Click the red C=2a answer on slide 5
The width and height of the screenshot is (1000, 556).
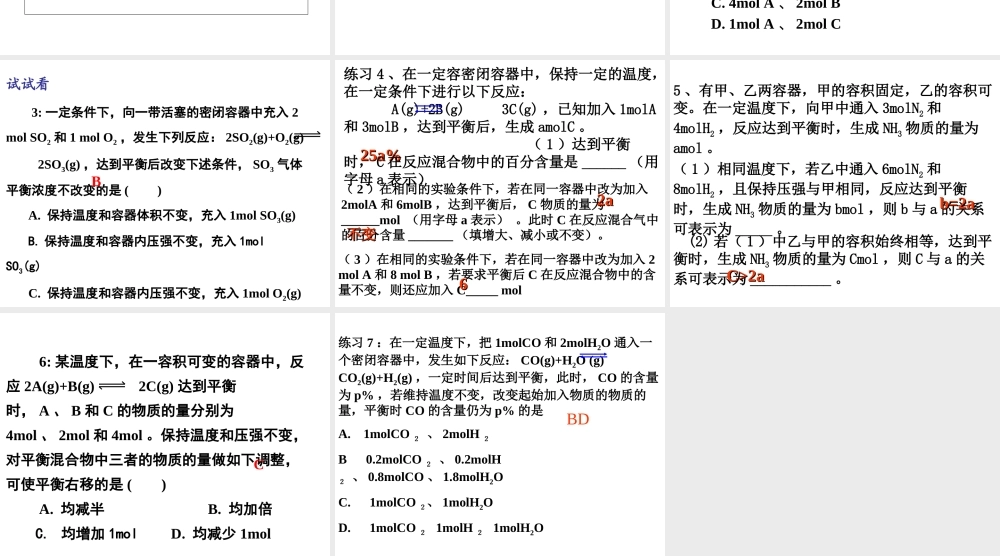tap(746, 276)
